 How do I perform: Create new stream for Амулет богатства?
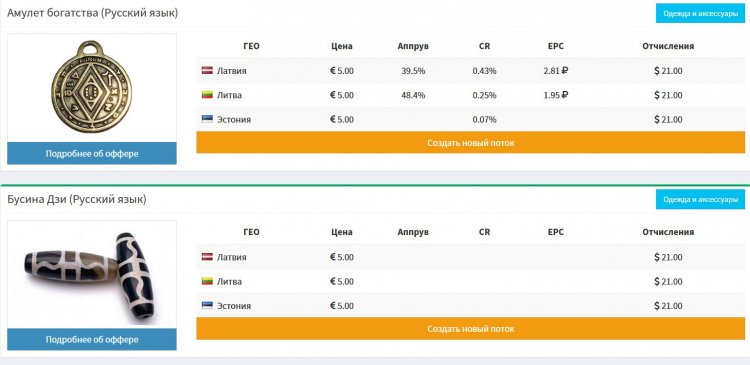pyautogui.click(x=470, y=143)
